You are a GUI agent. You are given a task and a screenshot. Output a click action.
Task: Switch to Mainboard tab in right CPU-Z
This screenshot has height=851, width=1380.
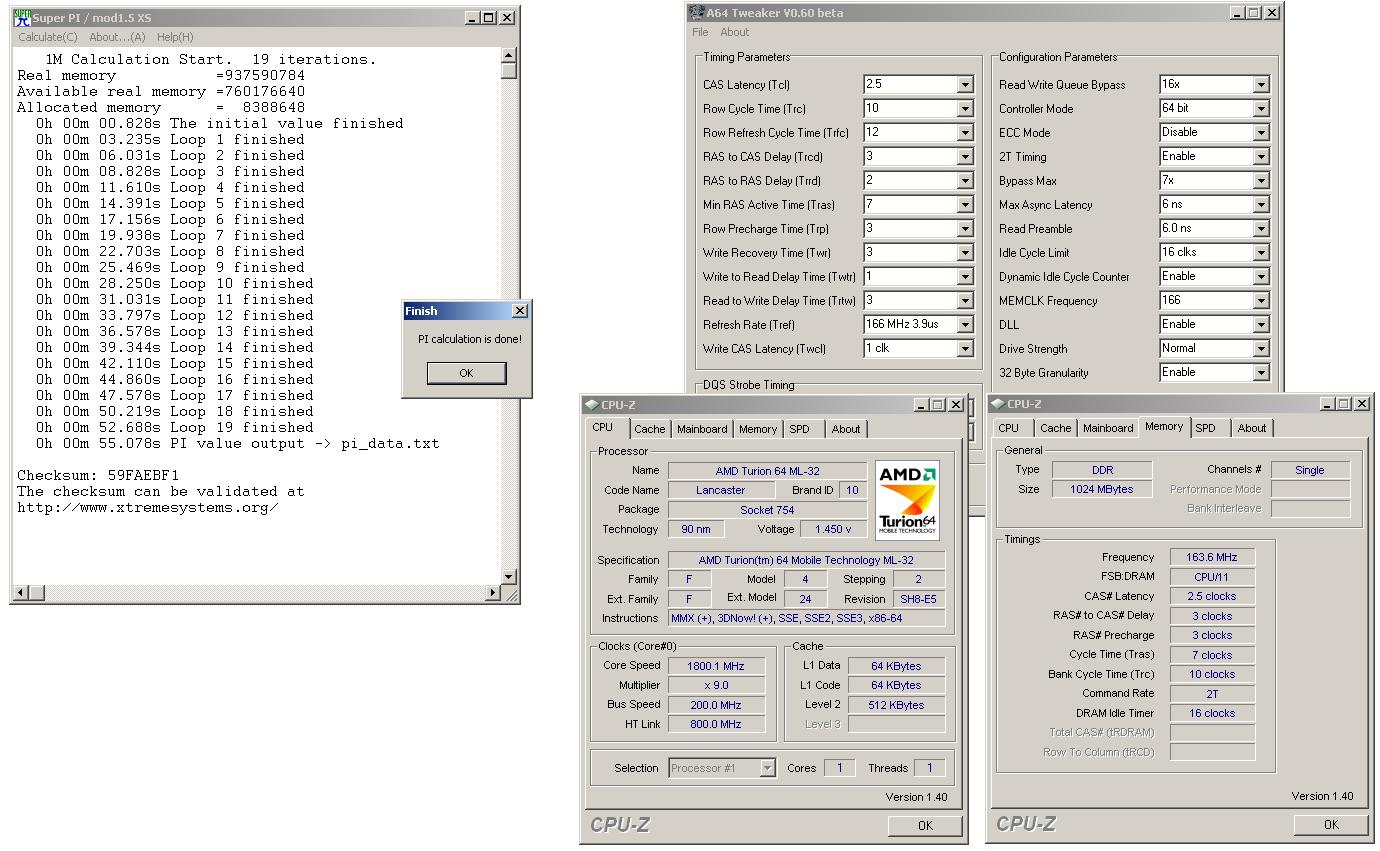(1108, 428)
